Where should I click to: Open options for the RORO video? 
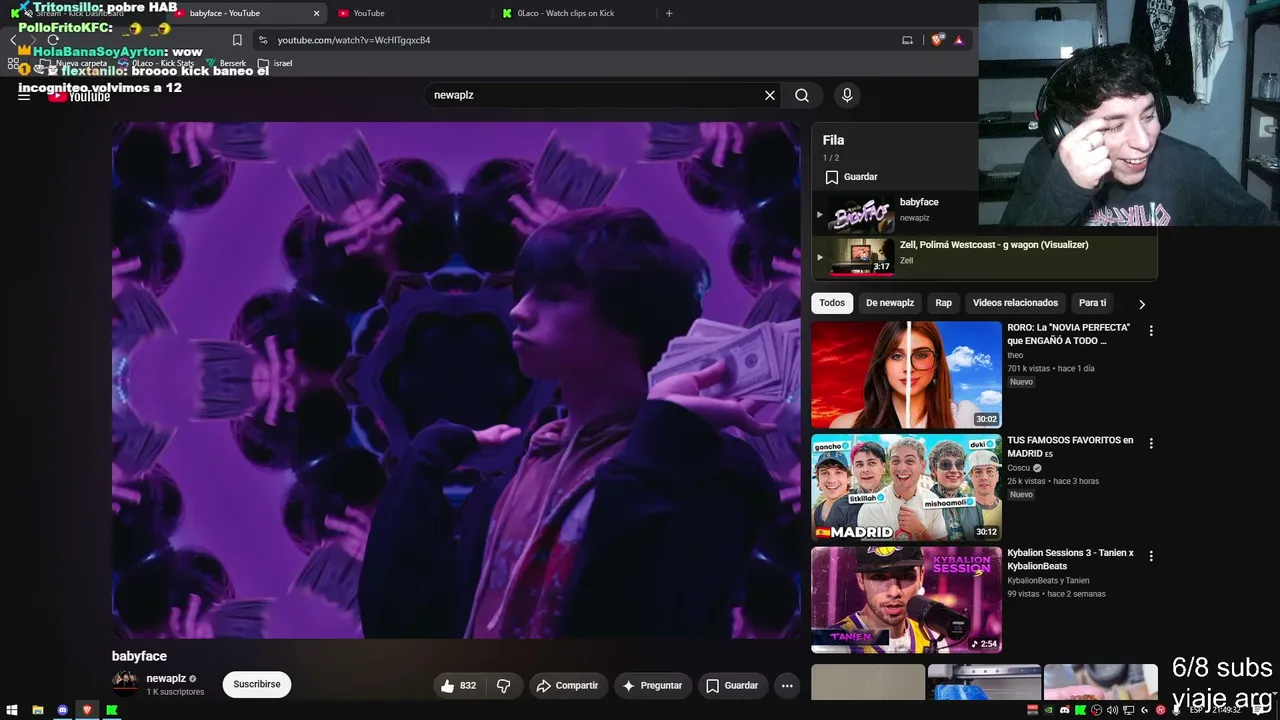pos(1151,331)
